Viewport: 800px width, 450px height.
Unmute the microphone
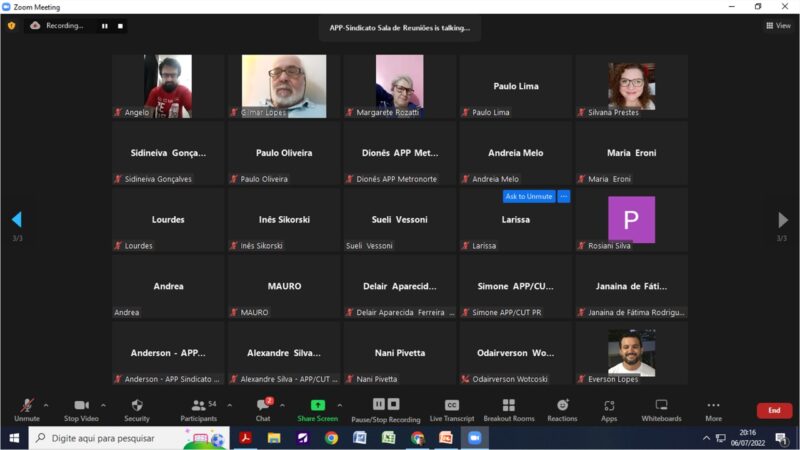point(26,408)
